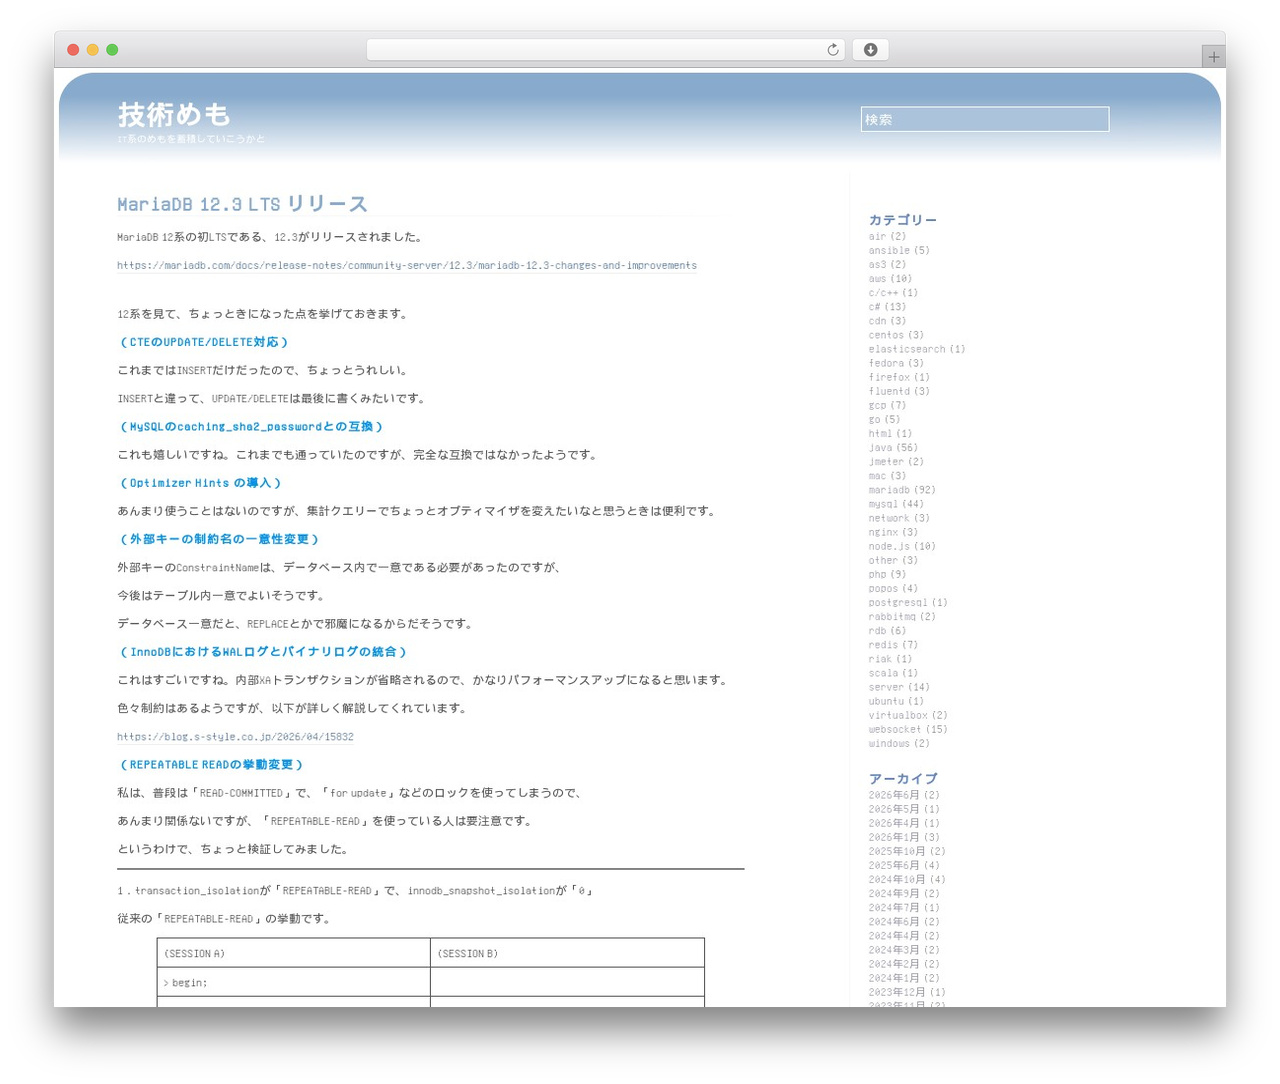Image resolution: width=1280 pixels, height=1084 pixels.
Task: Click the （REPEATABLE READの挙動変更） heading
Action: click(x=211, y=765)
